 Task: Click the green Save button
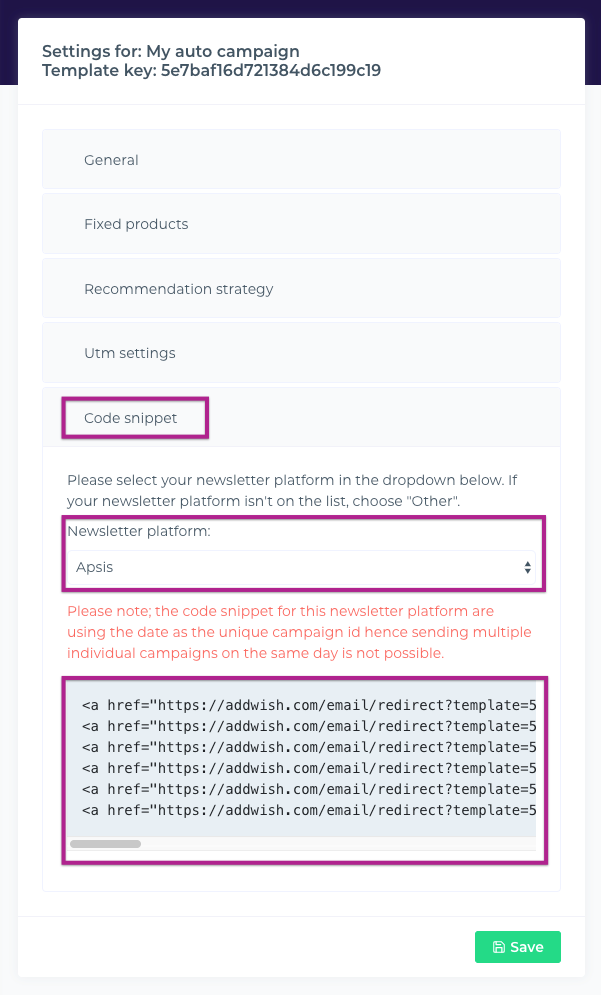[x=517, y=947]
